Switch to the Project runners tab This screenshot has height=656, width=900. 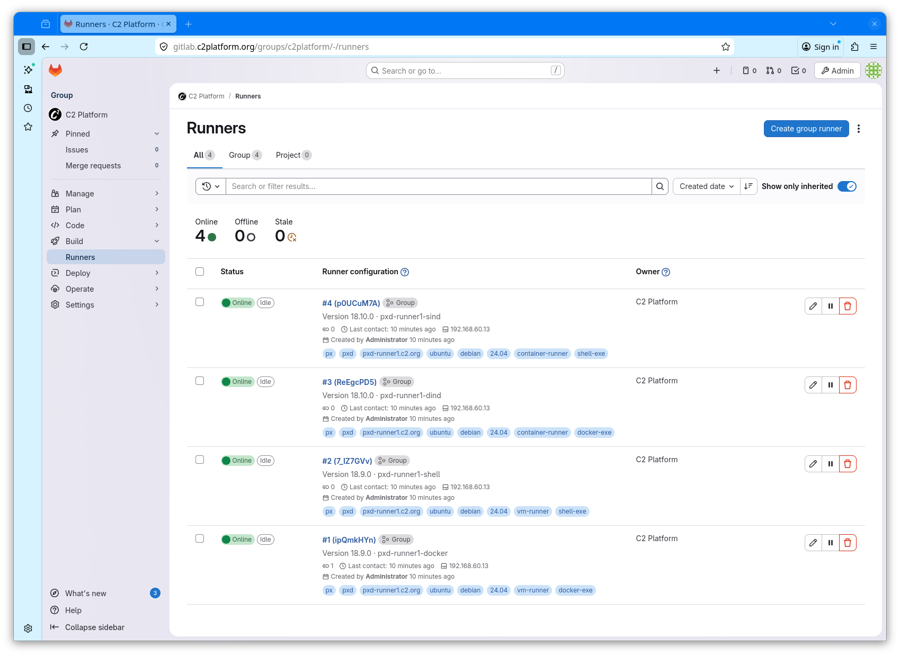point(293,155)
